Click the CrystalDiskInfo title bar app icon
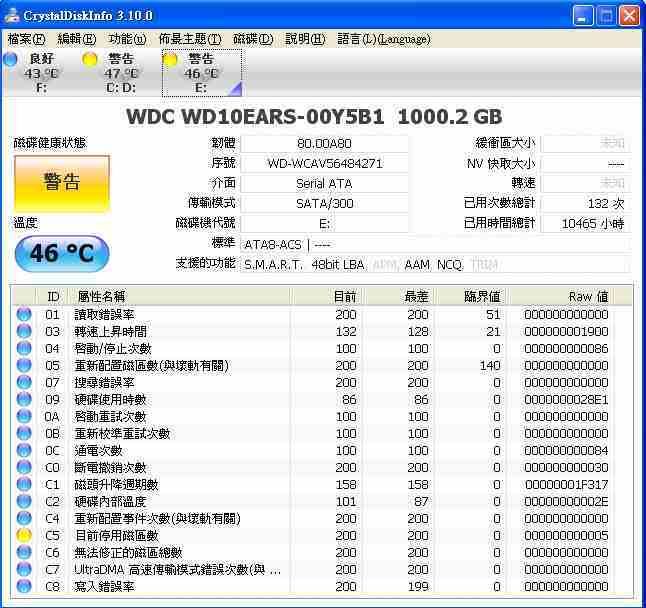 tap(12, 16)
